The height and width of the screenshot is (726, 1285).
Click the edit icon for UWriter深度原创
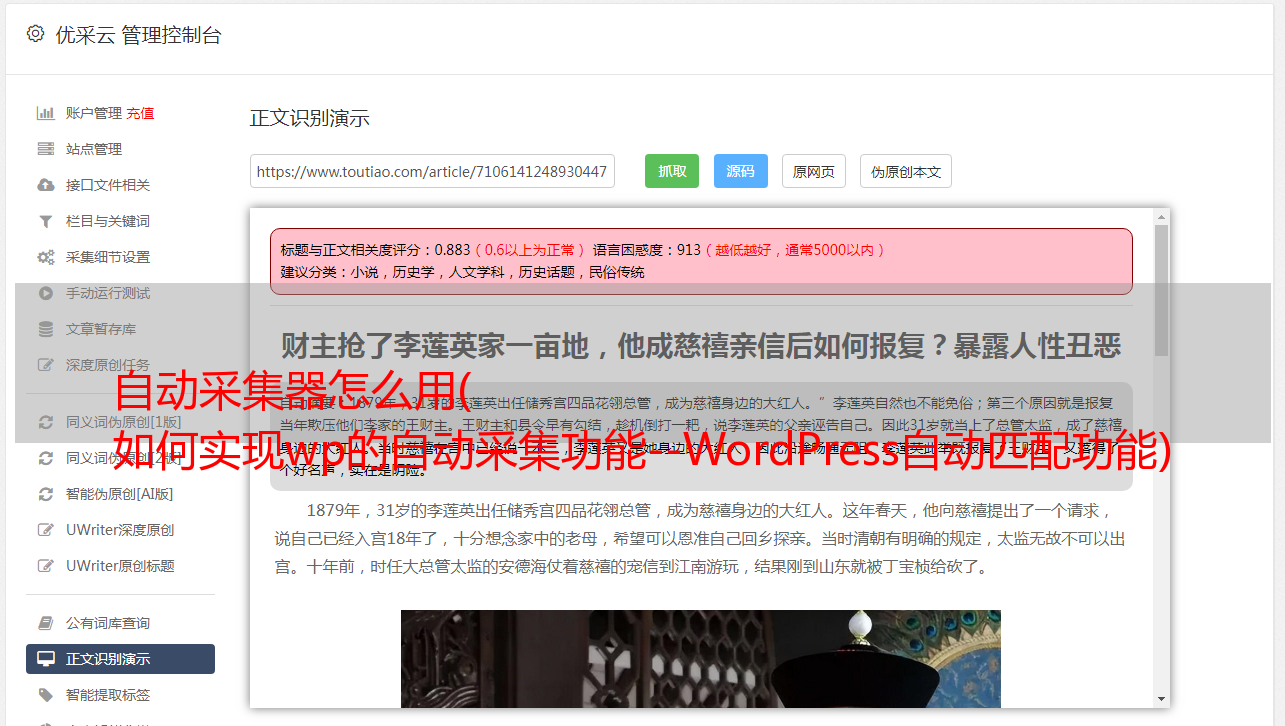(46, 530)
